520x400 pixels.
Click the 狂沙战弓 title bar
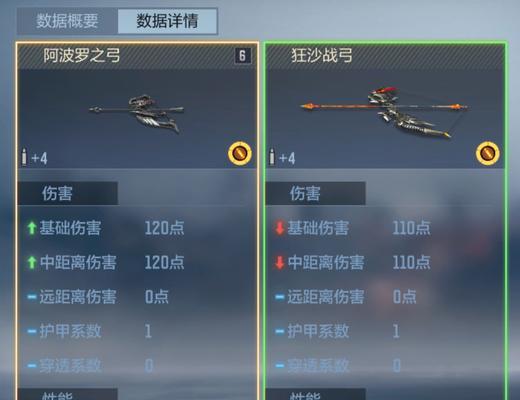(385, 56)
